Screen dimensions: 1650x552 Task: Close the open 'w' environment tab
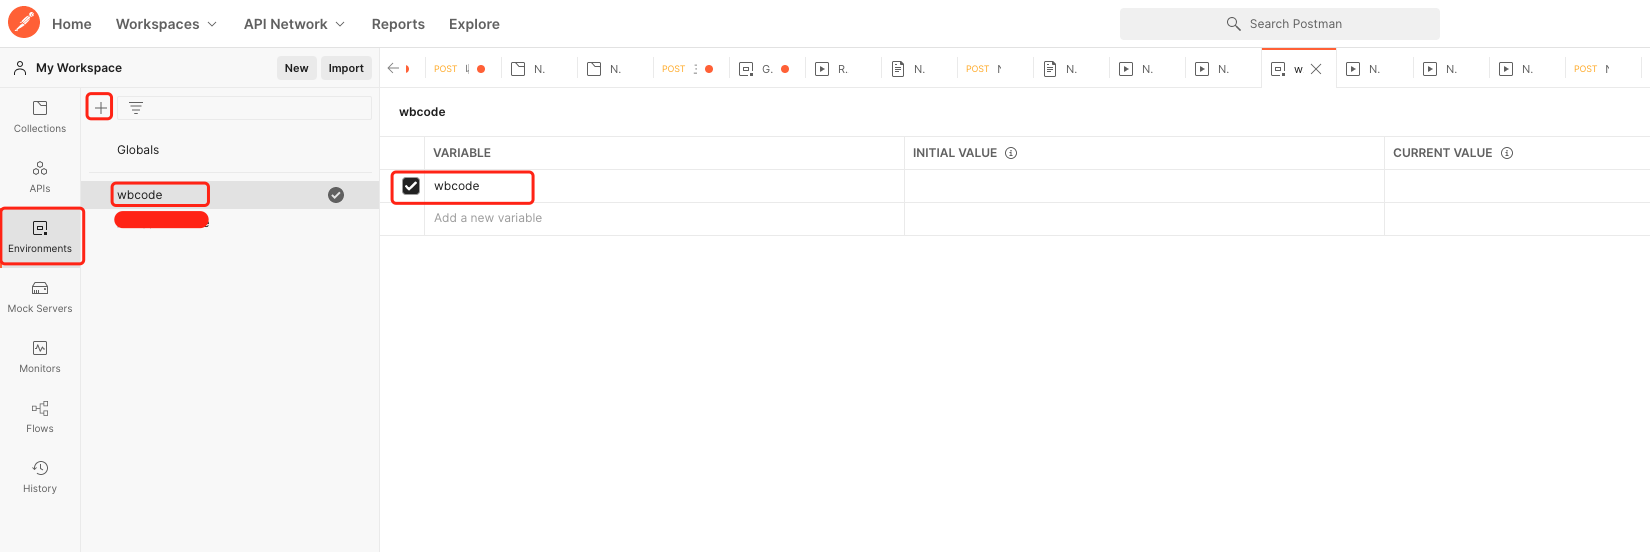coord(1316,69)
